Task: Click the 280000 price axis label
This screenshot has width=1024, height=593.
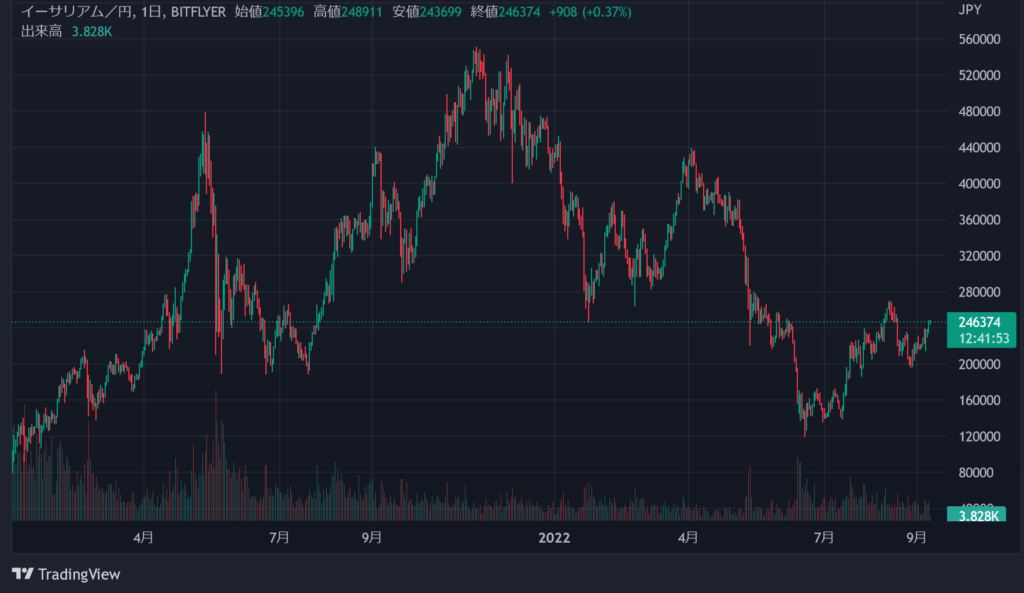Action: click(x=979, y=292)
